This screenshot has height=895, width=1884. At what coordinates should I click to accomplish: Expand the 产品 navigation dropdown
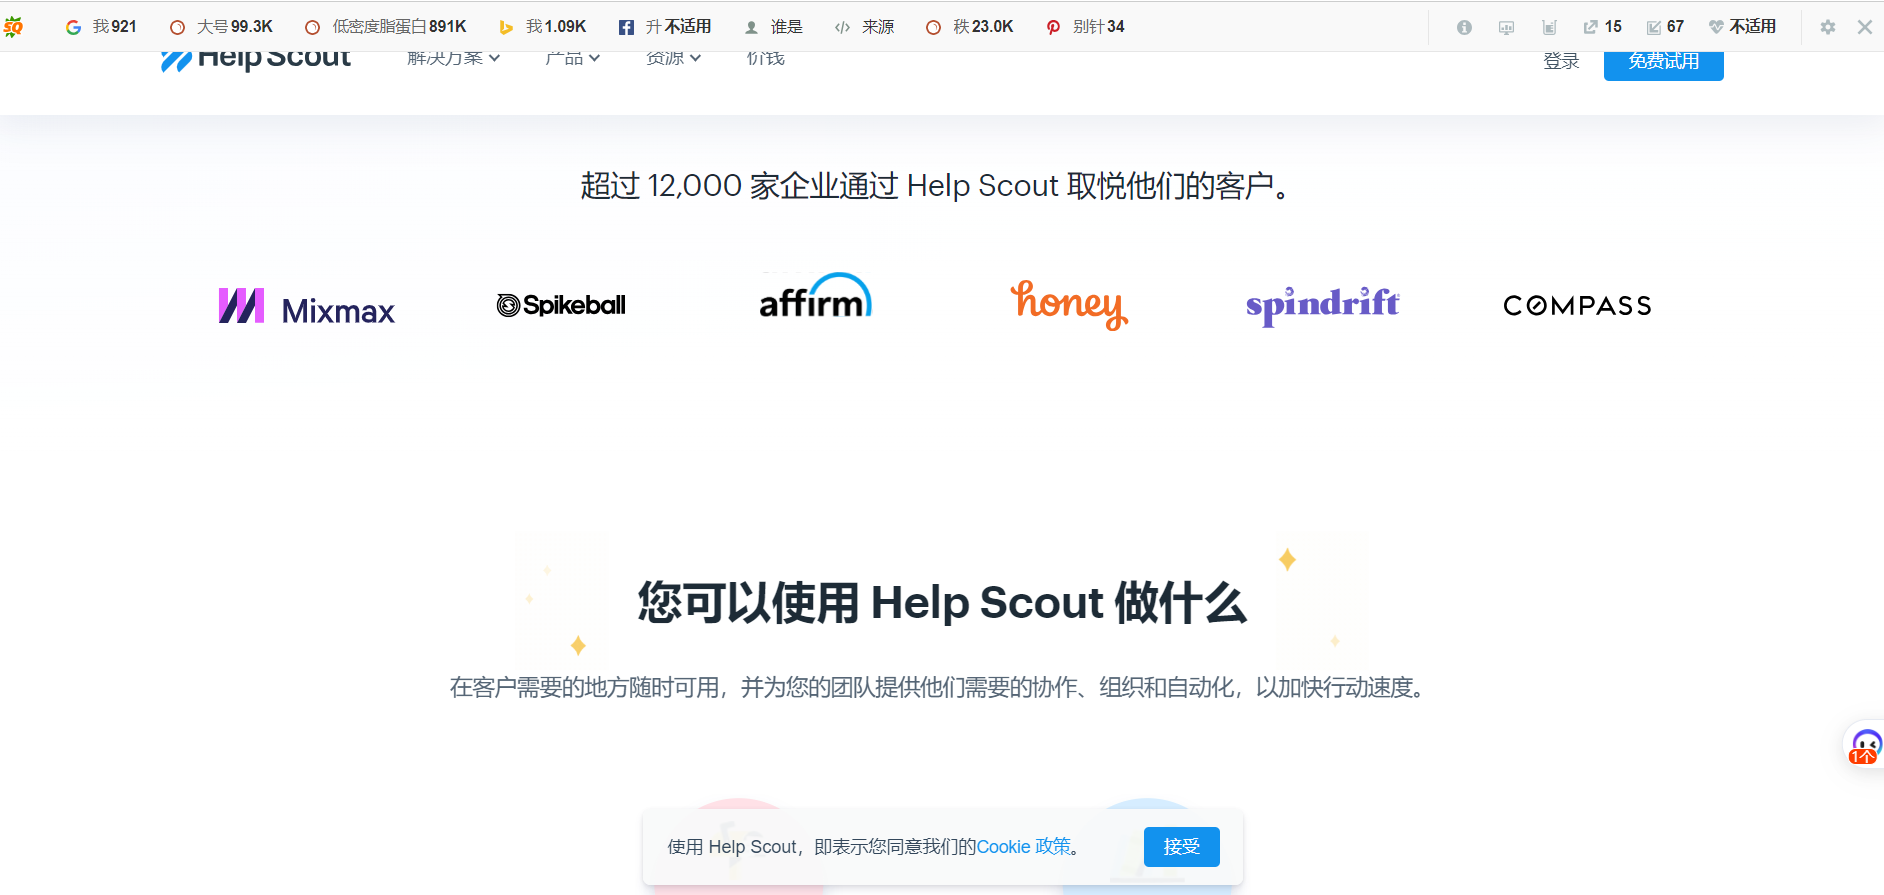point(573,59)
